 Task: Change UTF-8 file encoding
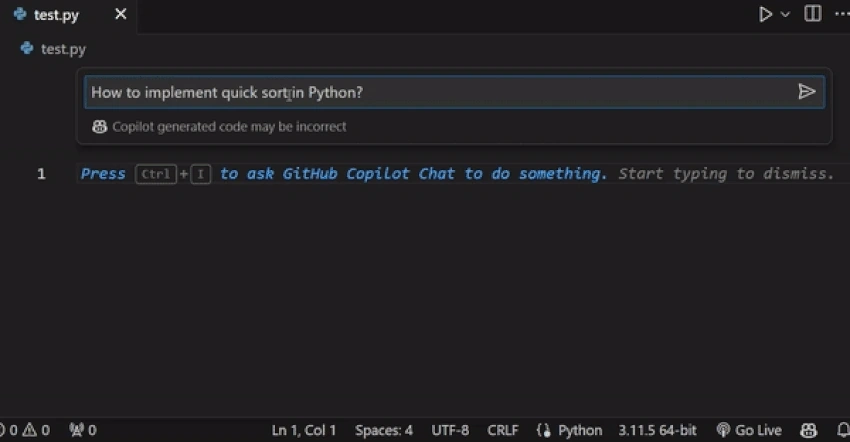point(450,430)
